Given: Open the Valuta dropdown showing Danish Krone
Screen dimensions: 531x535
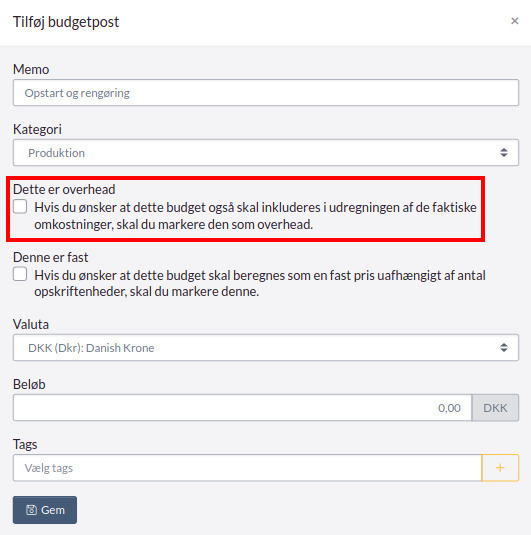Looking at the screenshot, I should (x=266, y=348).
